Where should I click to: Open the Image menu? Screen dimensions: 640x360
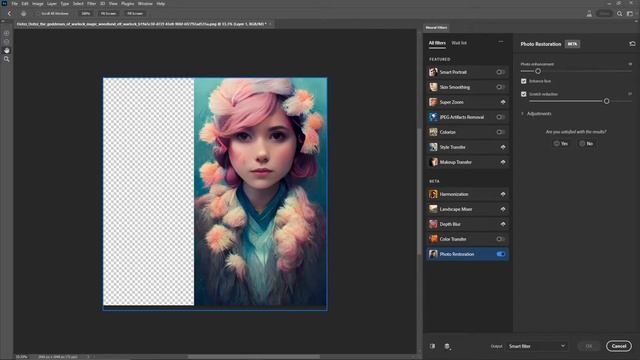38,4
